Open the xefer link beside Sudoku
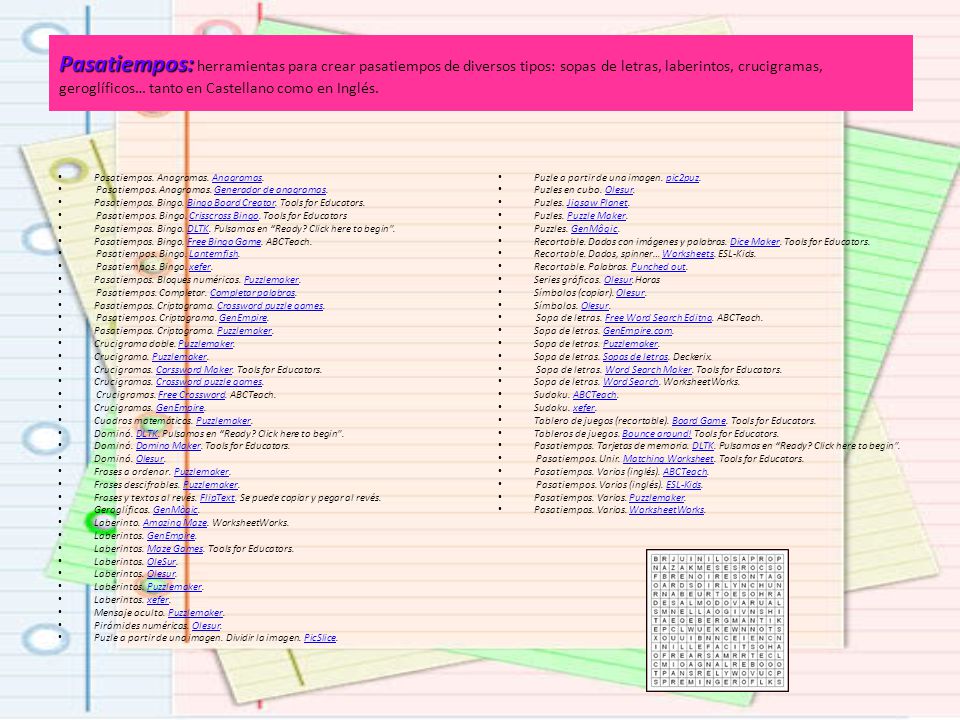Image resolution: width=960 pixels, height=720 pixels. click(x=584, y=407)
